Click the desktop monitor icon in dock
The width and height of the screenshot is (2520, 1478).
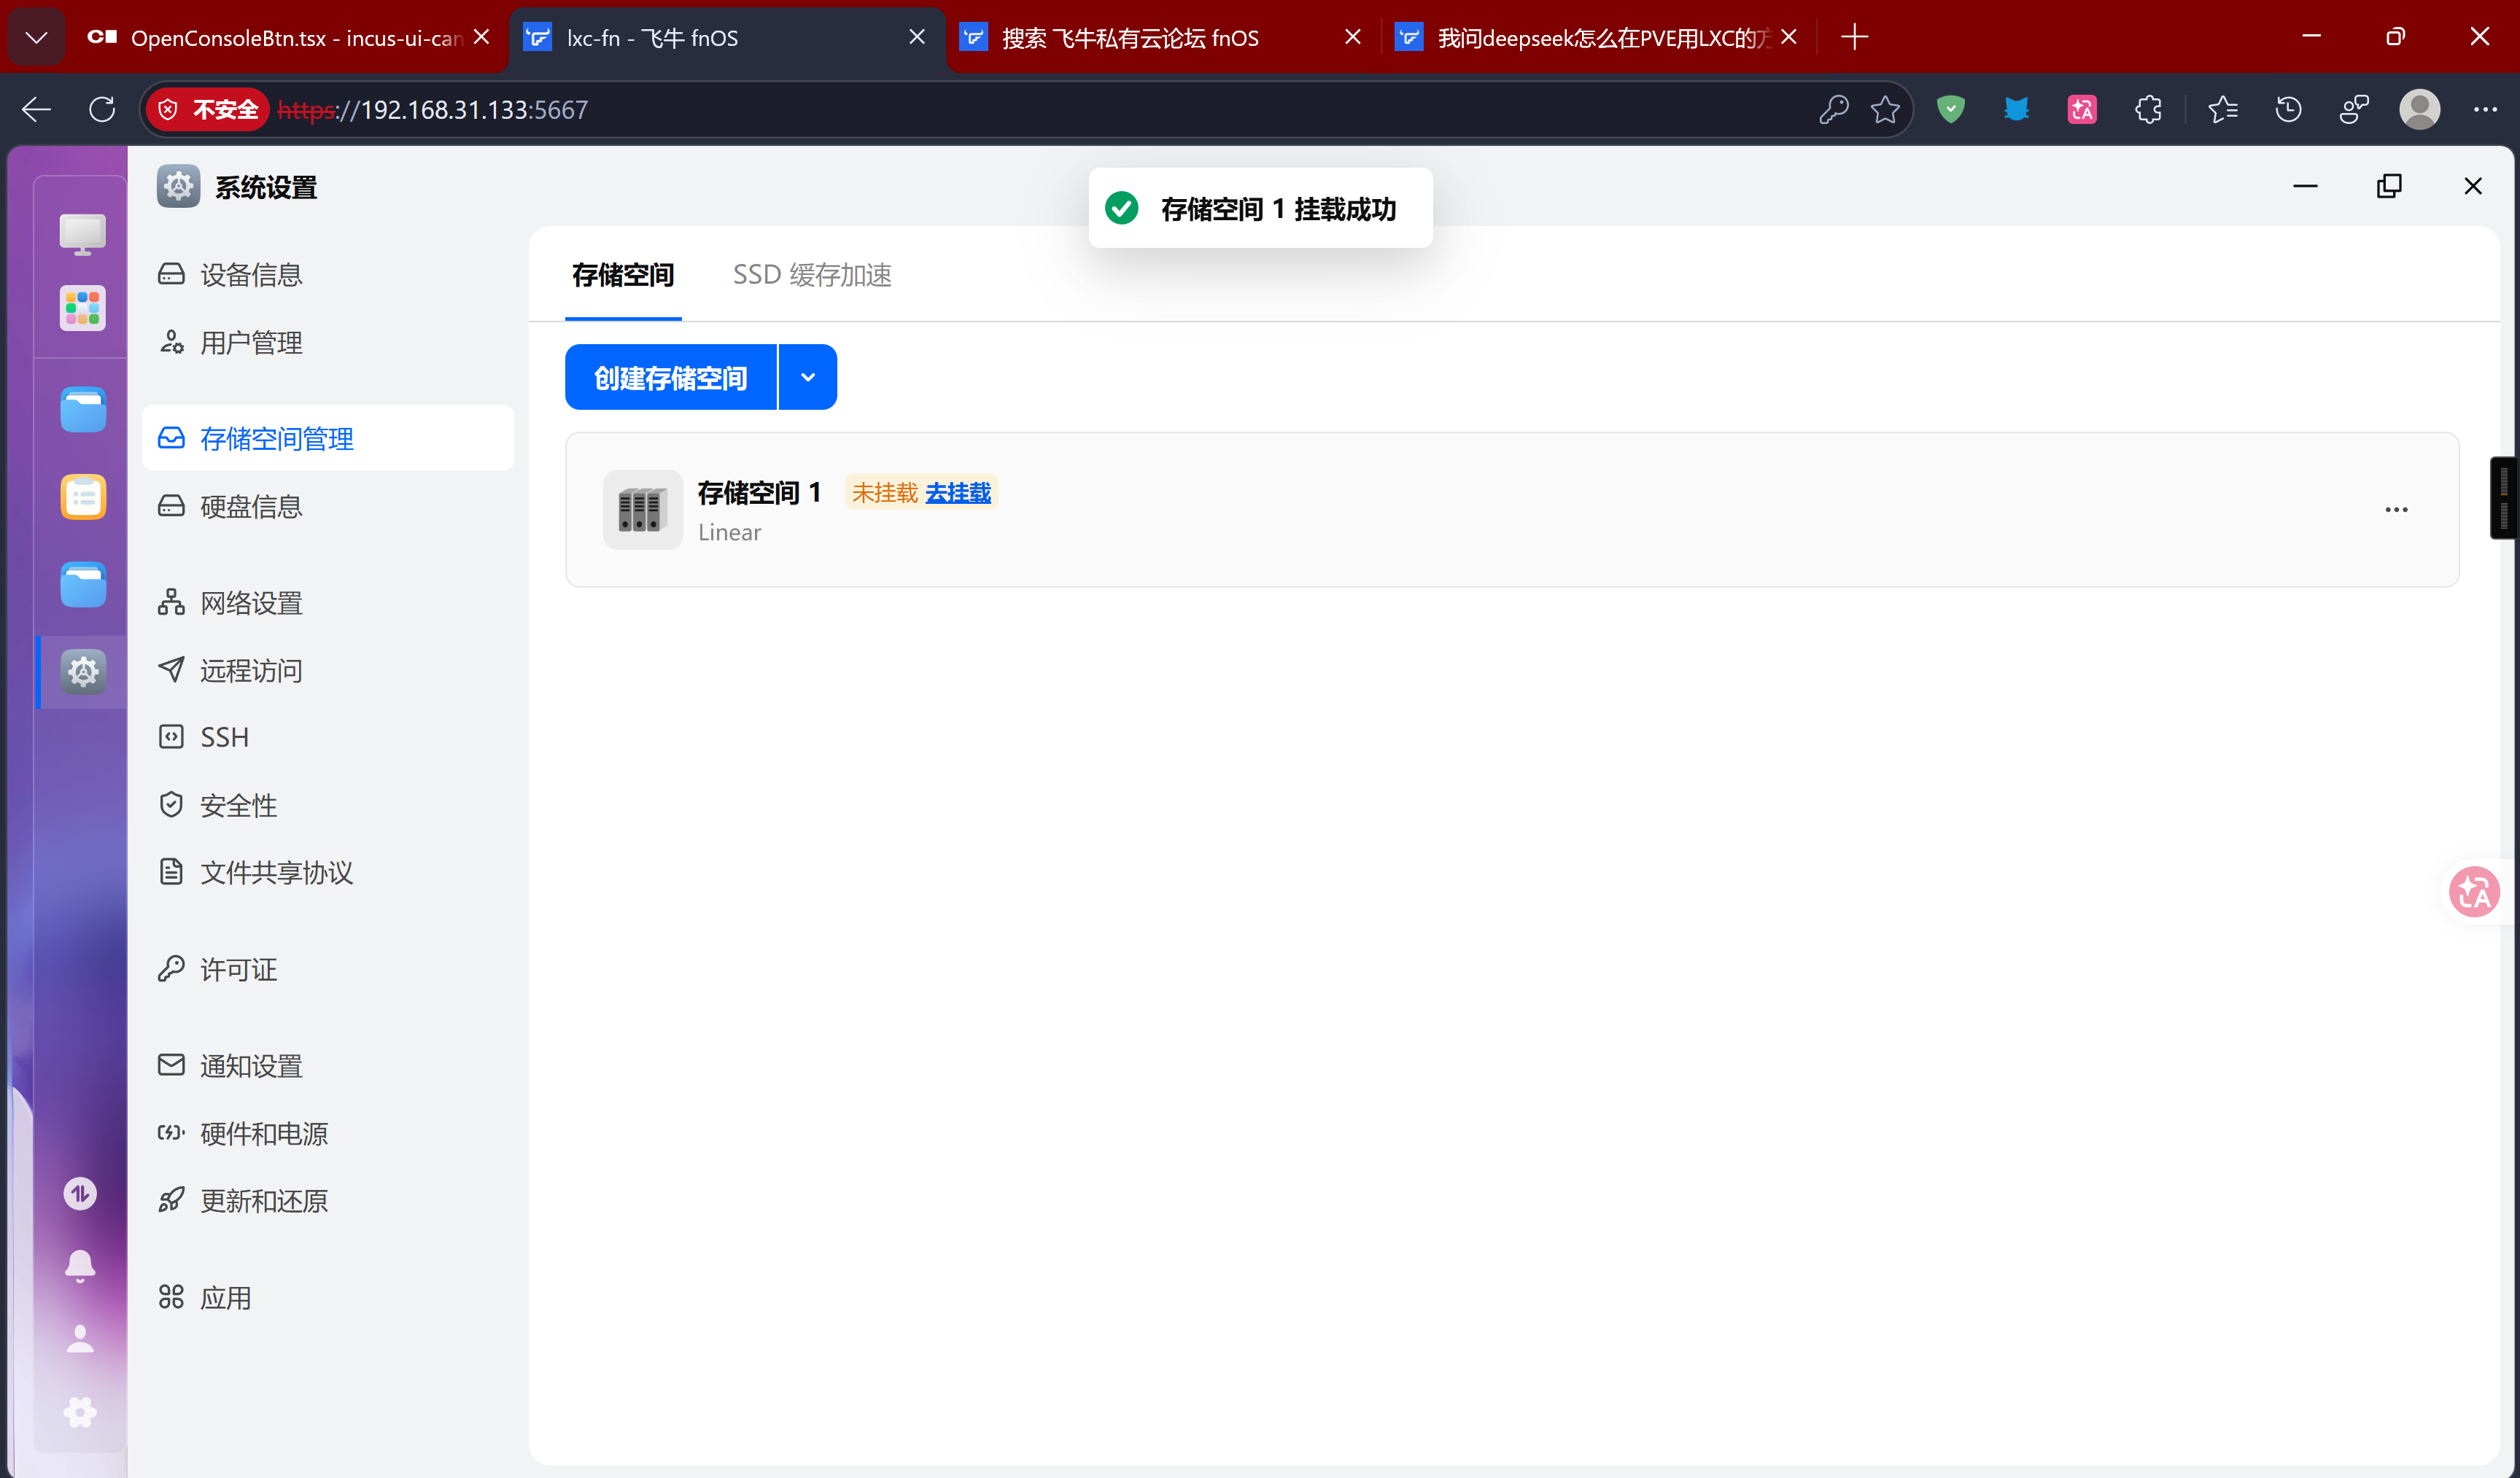tap(82, 234)
